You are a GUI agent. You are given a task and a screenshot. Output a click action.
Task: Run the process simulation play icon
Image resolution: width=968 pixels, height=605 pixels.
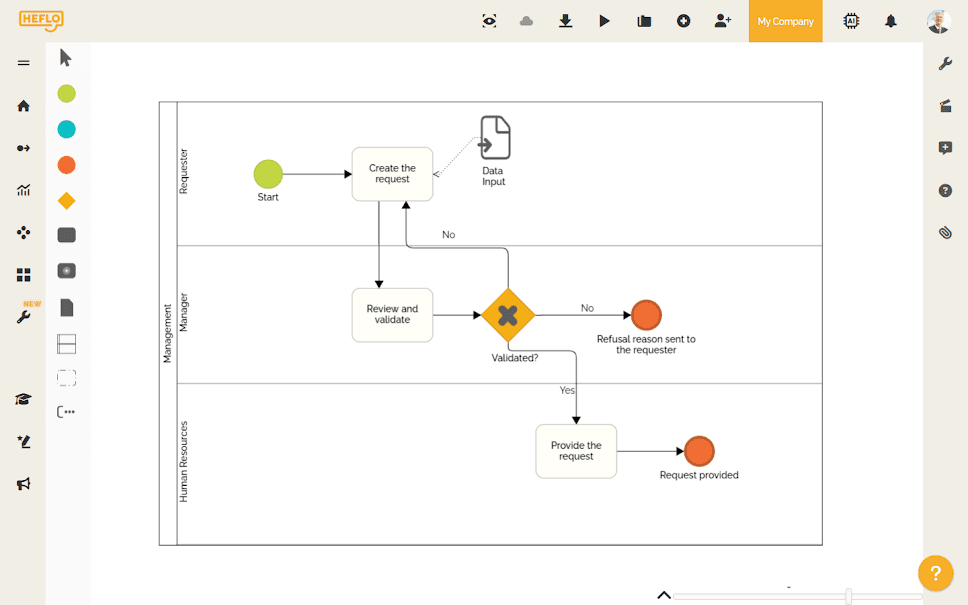pyautogui.click(x=604, y=20)
